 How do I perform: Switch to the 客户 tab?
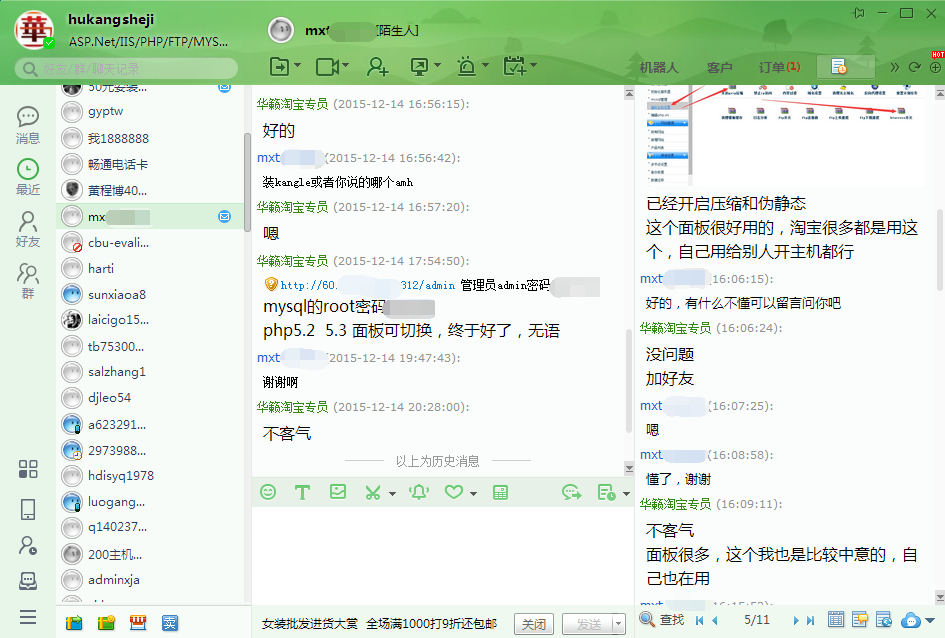click(x=720, y=67)
